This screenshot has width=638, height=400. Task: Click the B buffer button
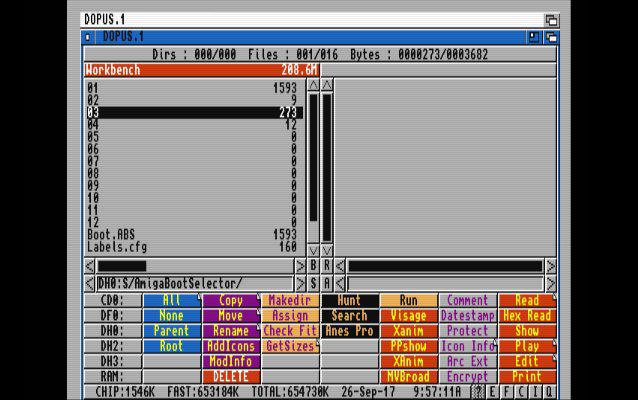click(313, 266)
